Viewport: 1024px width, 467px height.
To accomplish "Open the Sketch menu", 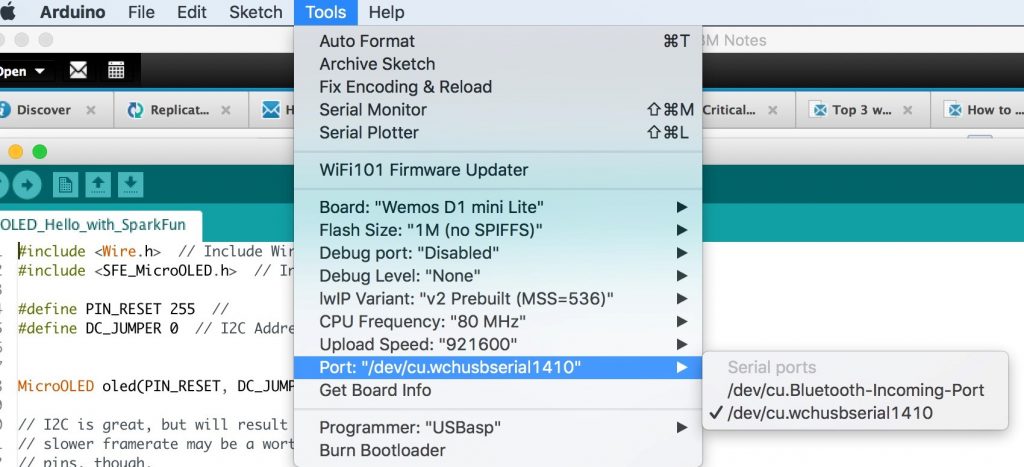I will 256,12.
